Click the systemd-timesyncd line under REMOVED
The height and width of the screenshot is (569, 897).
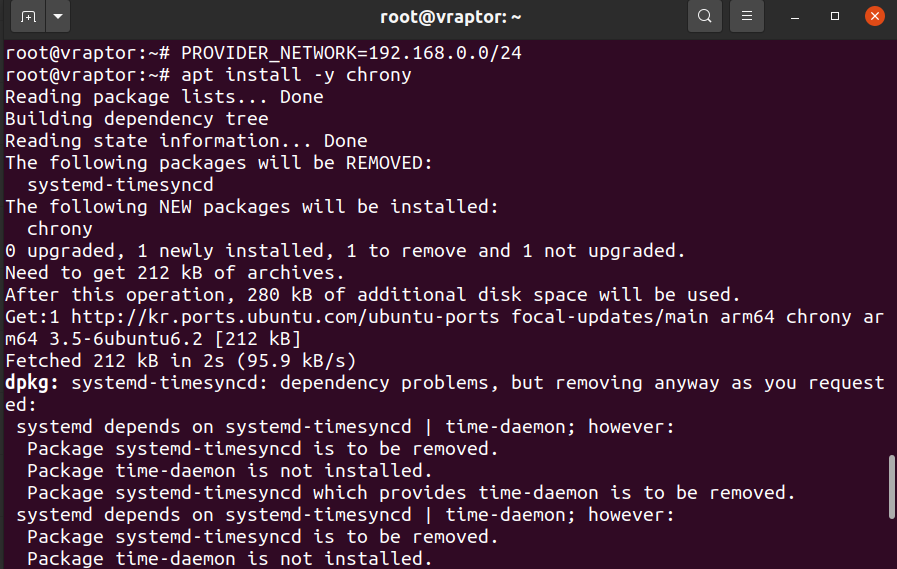tap(120, 185)
